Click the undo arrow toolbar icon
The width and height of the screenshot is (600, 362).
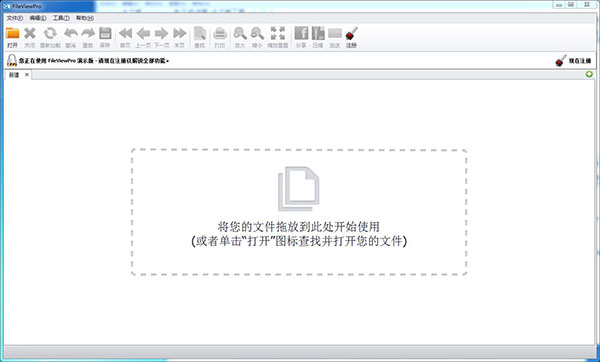pyautogui.click(x=71, y=33)
